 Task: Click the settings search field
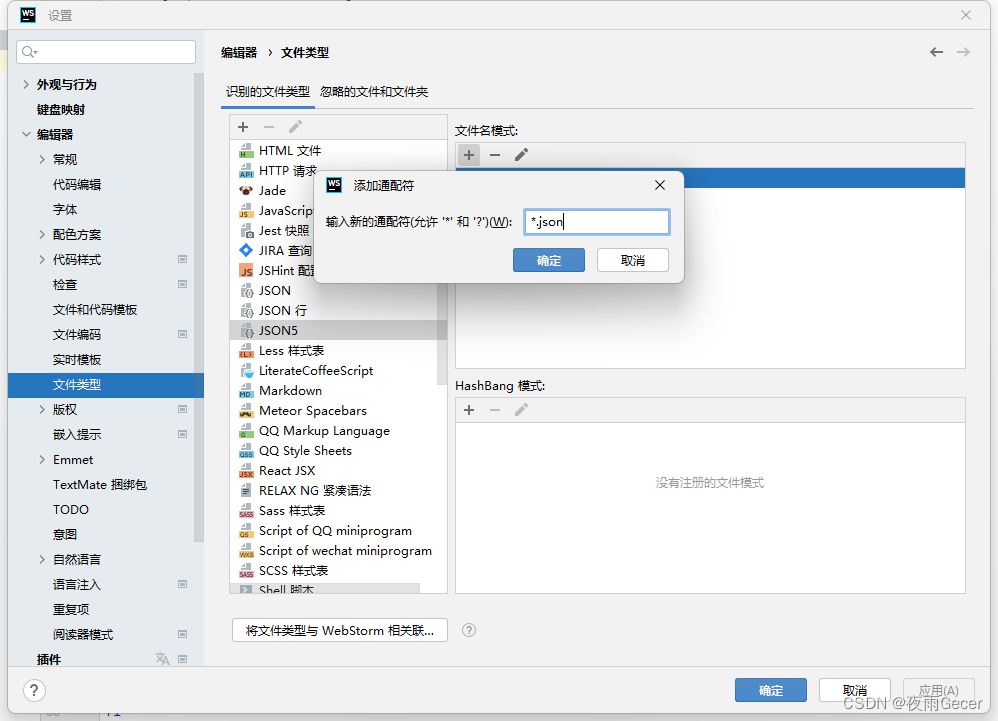(x=106, y=52)
